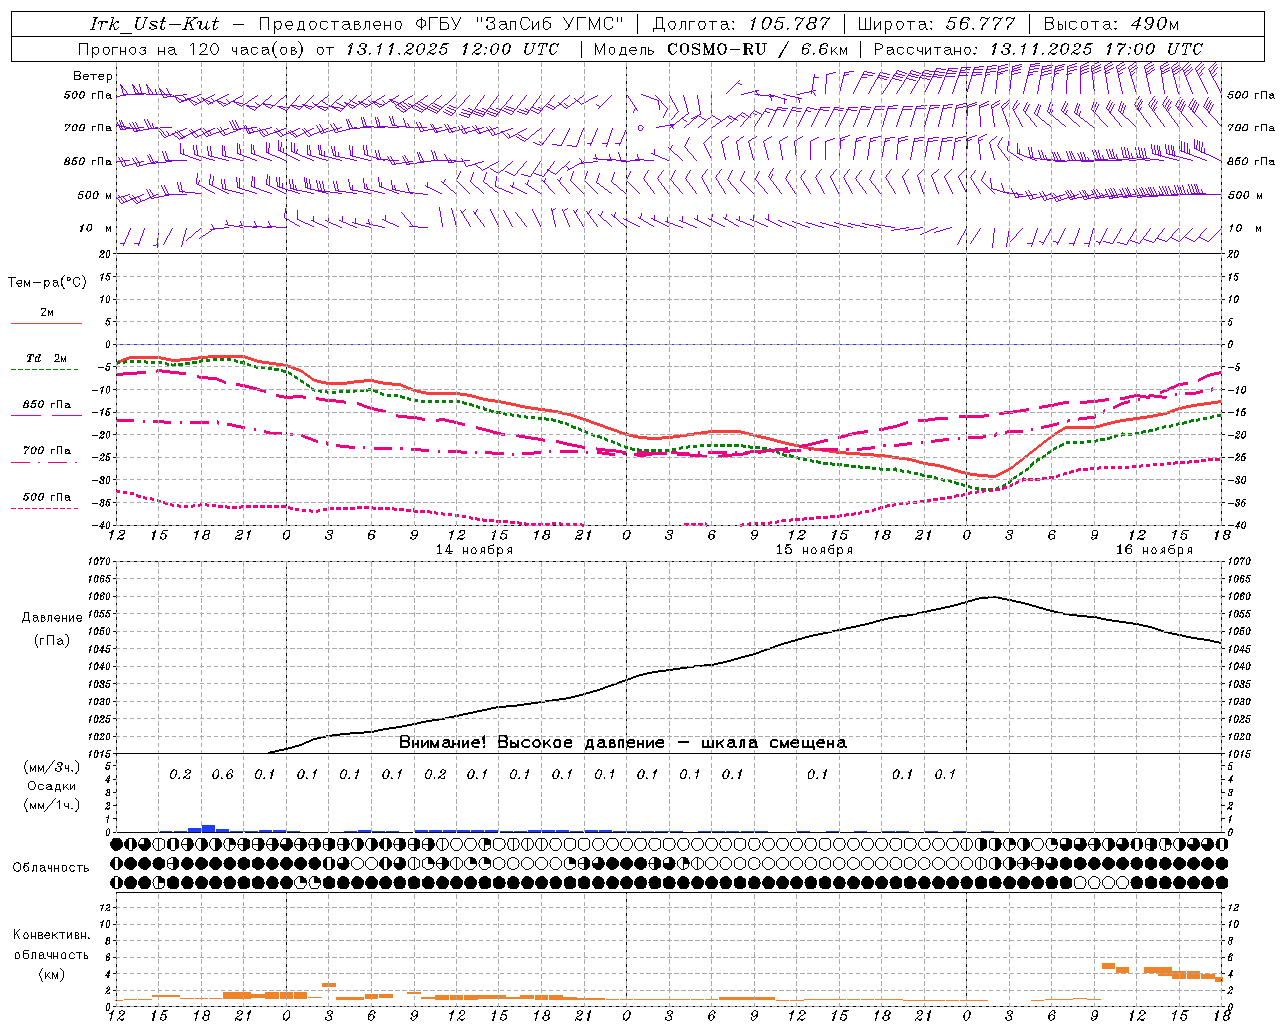
Task: Click the "Давление" pressure panel label
Action: point(52,618)
